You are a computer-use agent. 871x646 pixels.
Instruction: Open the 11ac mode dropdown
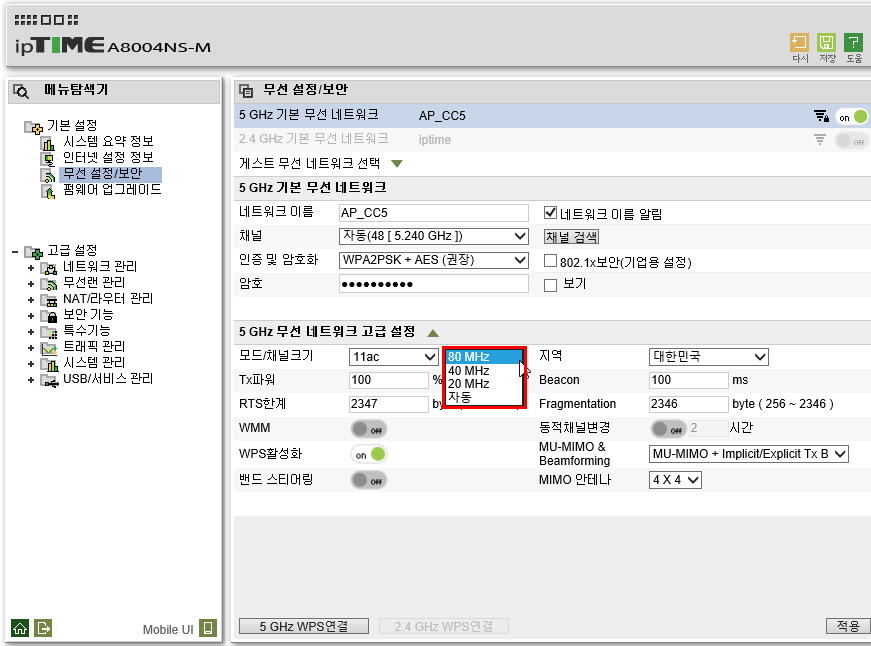pyautogui.click(x=393, y=357)
